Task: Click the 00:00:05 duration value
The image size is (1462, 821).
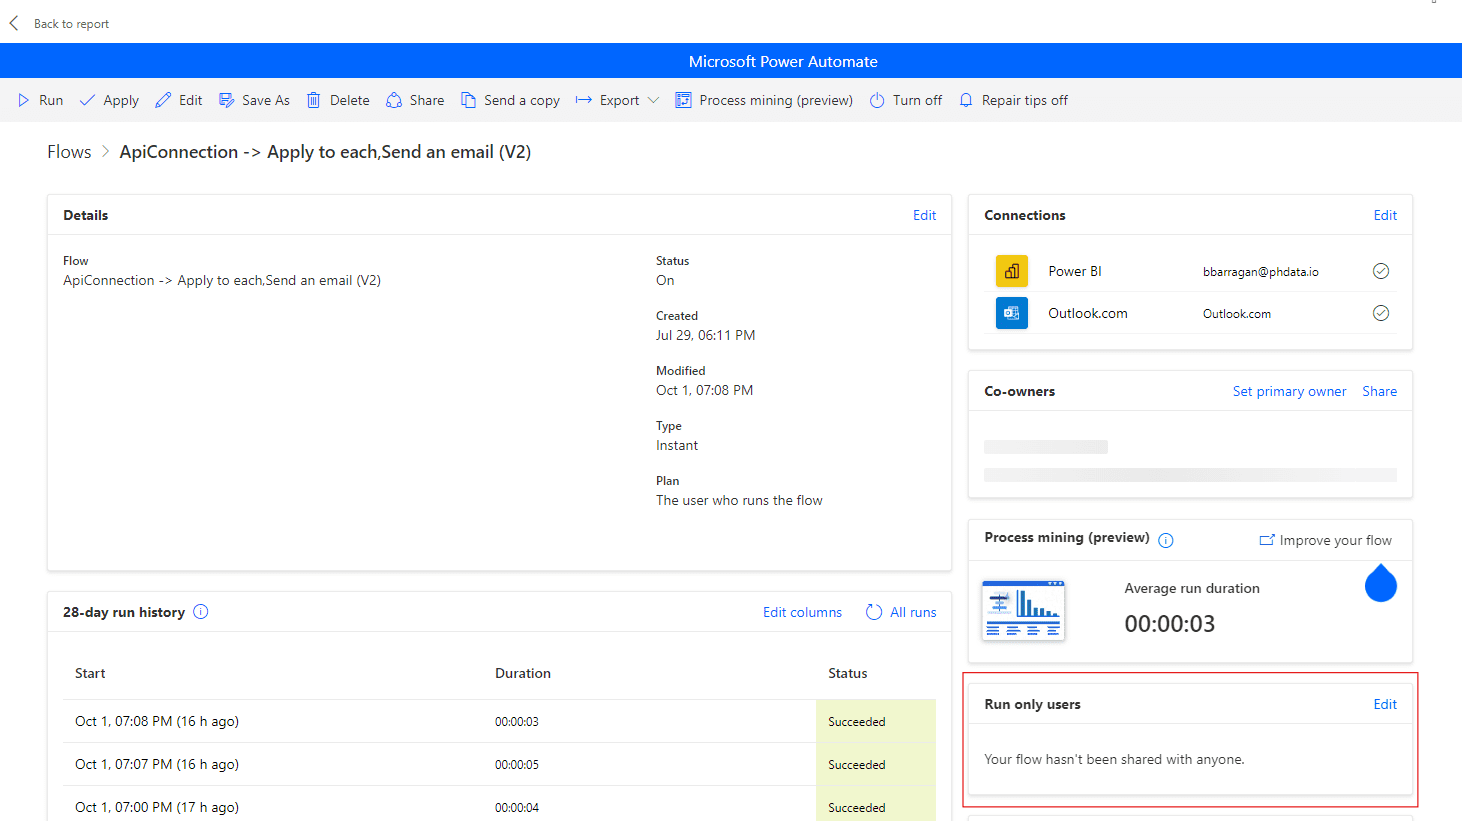Action: tap(517, 764)
